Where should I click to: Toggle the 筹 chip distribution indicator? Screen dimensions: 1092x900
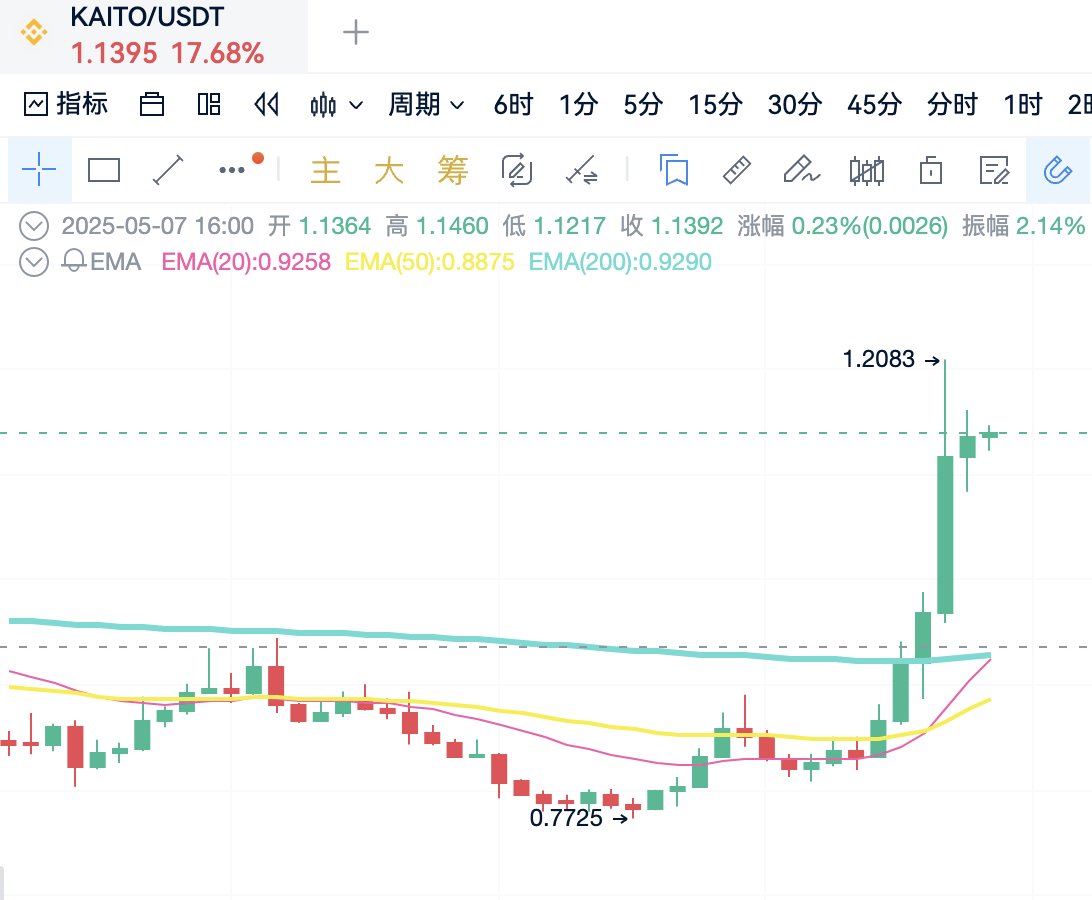click(453, 171)
